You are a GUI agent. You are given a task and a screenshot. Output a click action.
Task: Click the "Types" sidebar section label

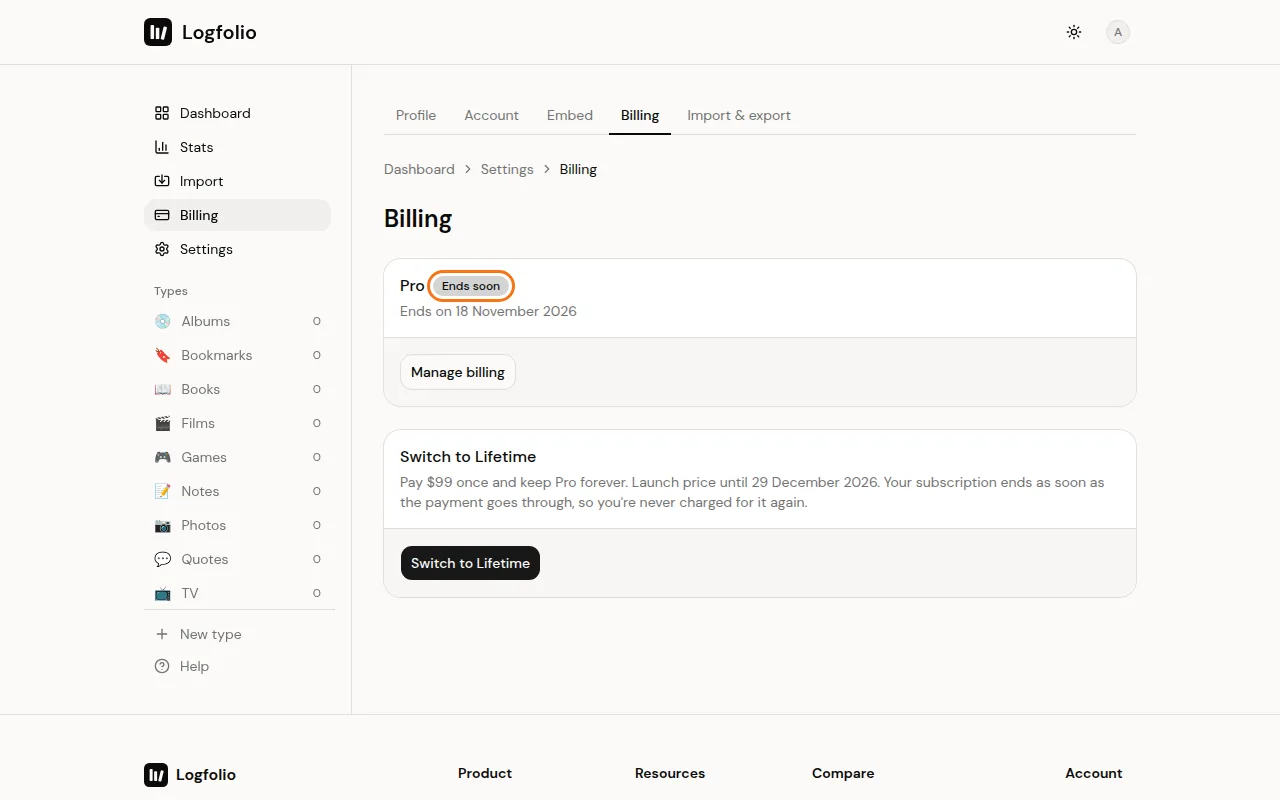[171, 291]
